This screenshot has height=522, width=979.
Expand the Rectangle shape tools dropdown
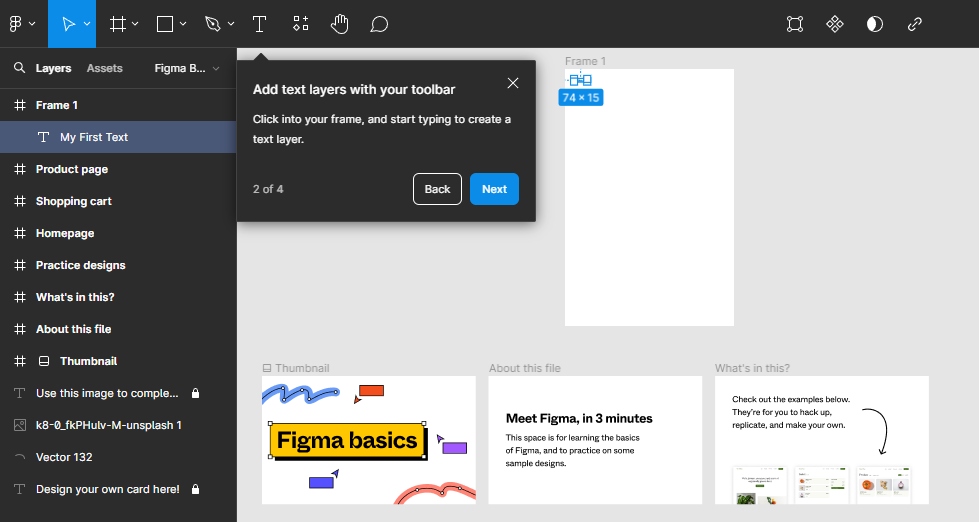click(x=182, y=24)
